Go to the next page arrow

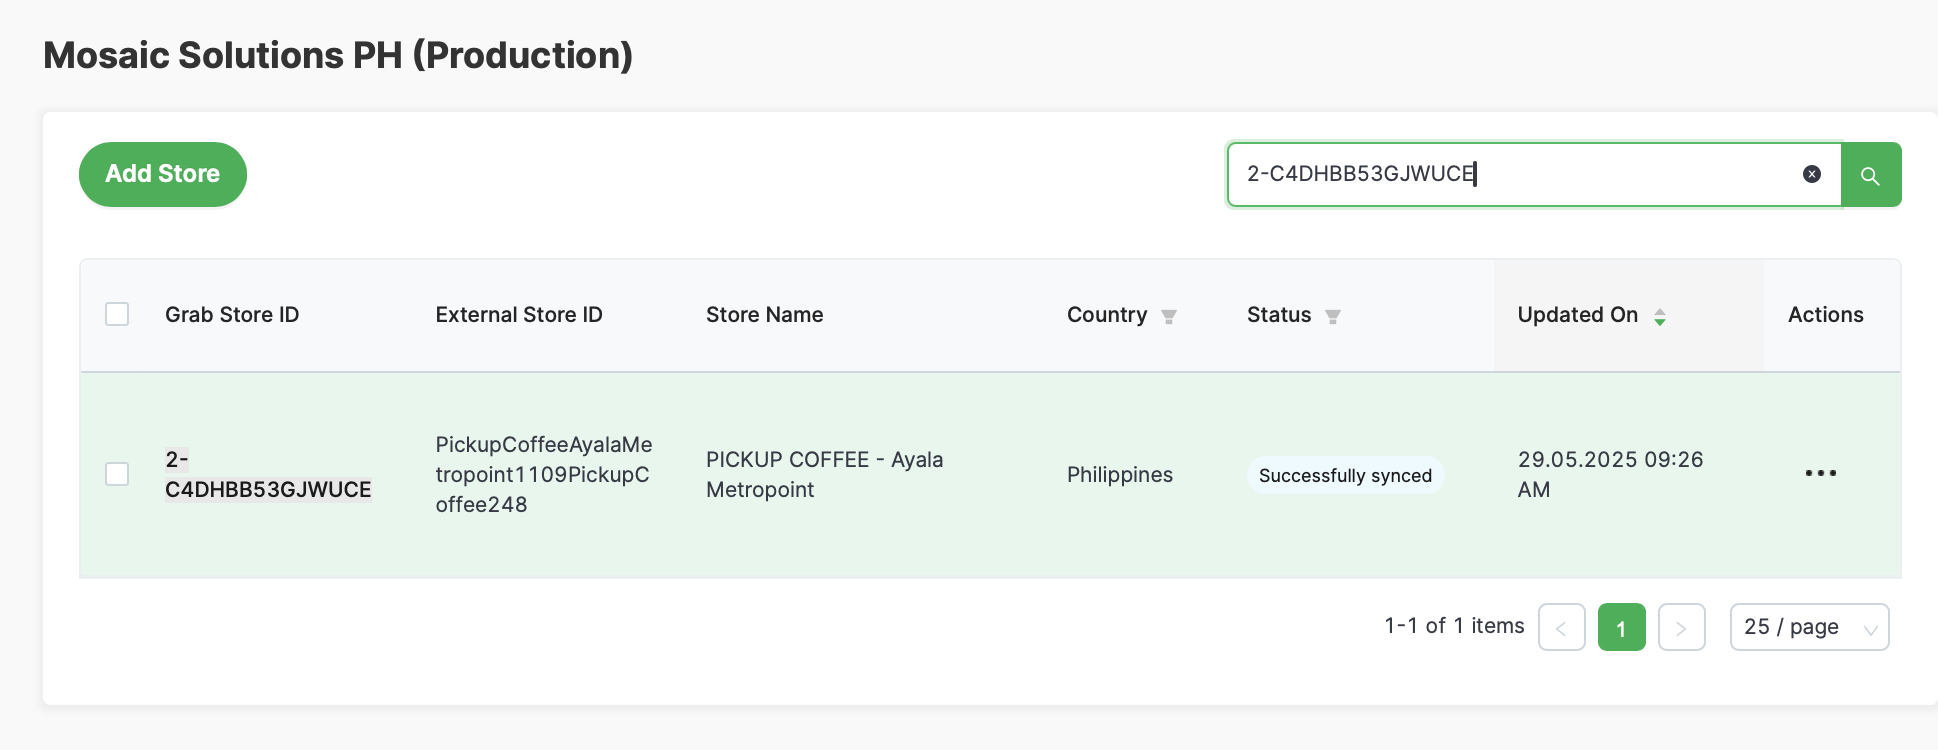(x=1681, y=627)
